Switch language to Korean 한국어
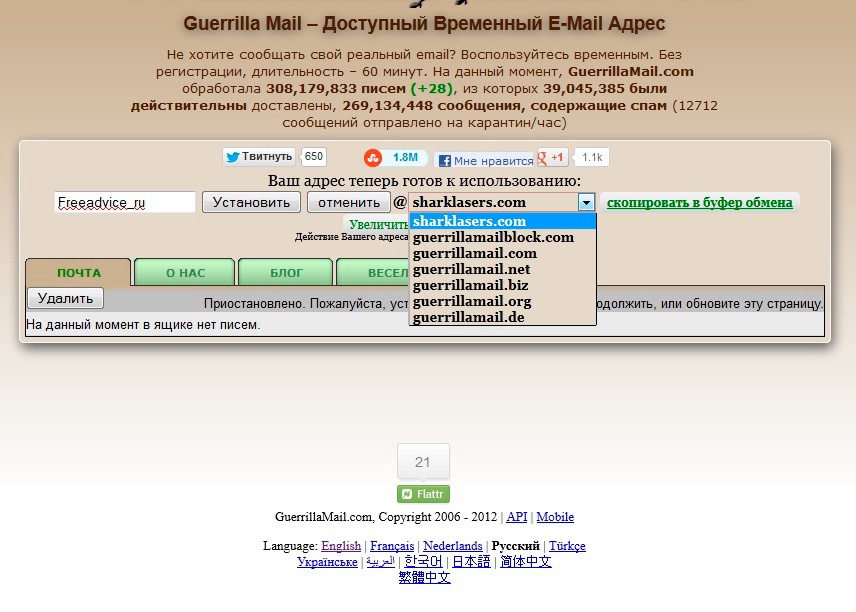This screenshot has height=612, width=856. [423, 561]
